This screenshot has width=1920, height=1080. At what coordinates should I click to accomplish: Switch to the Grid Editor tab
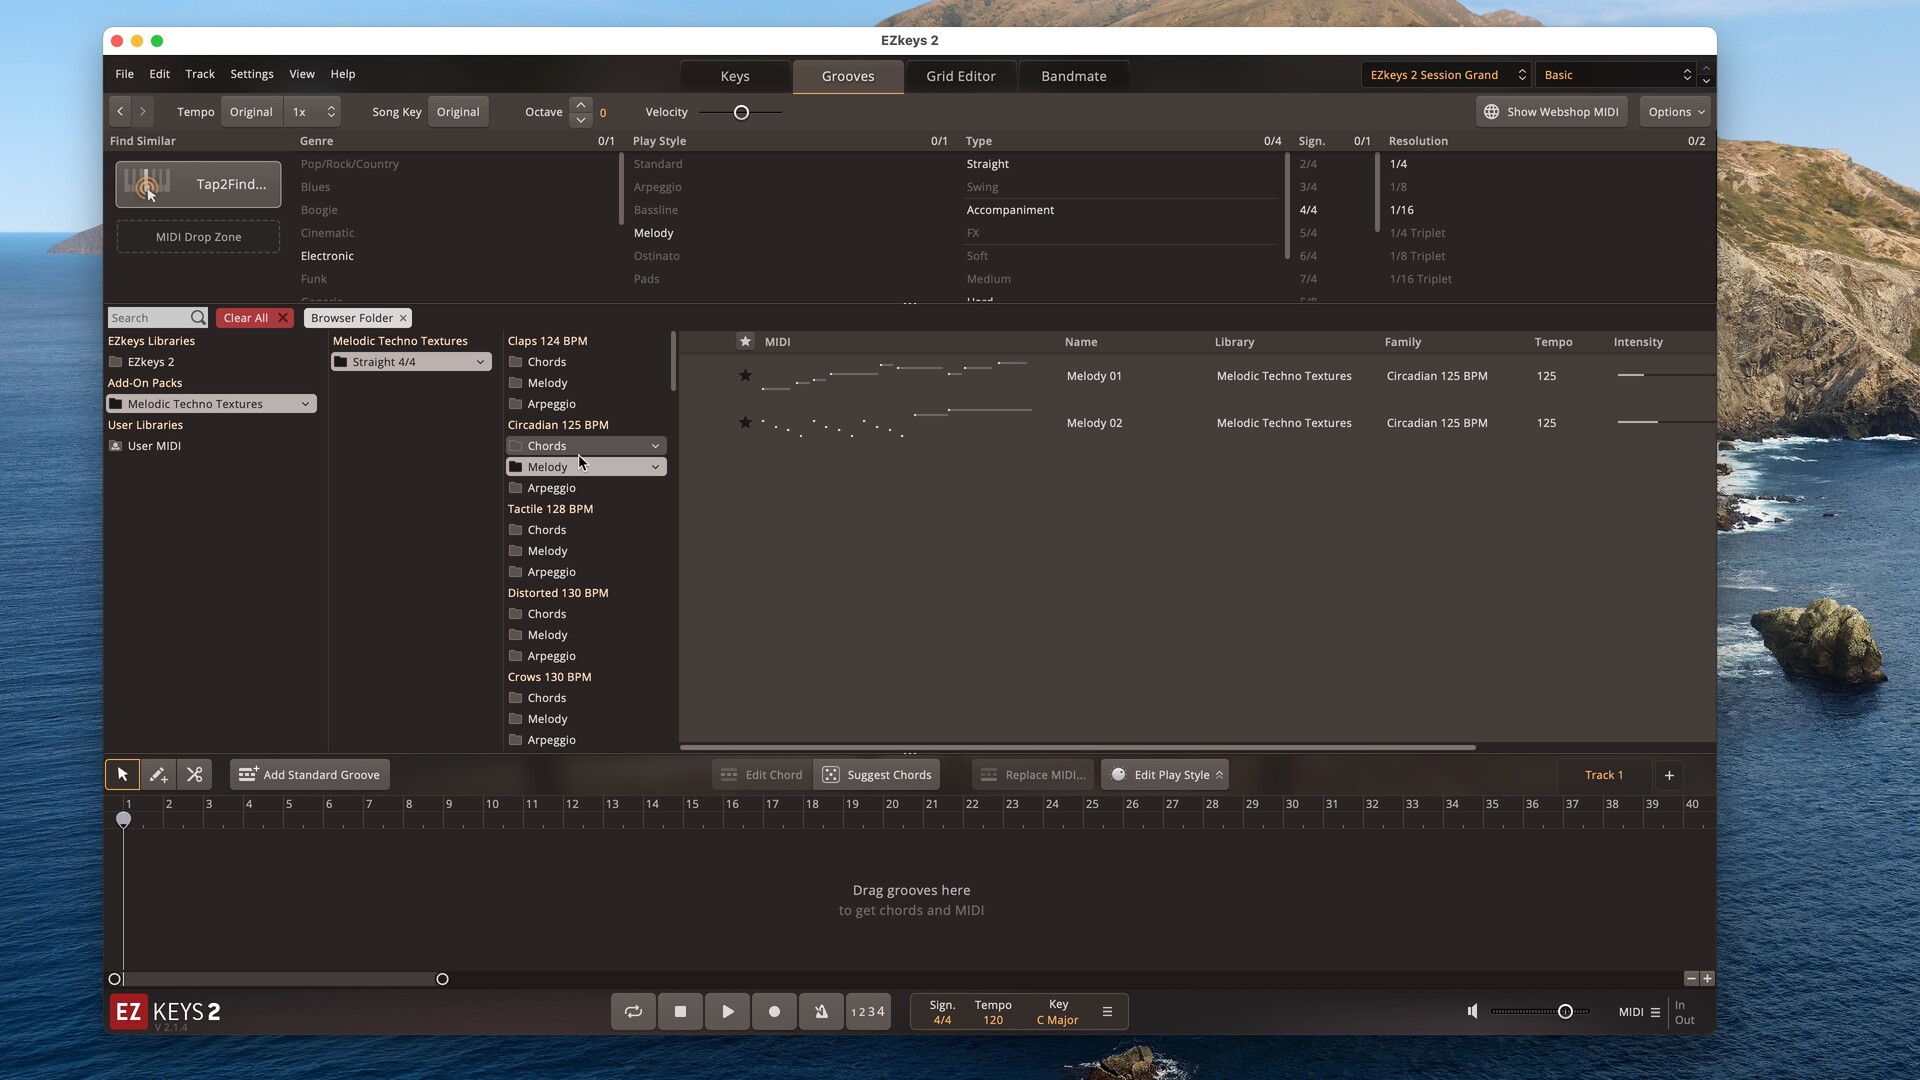pyautogui.click(x=960, y=76)
